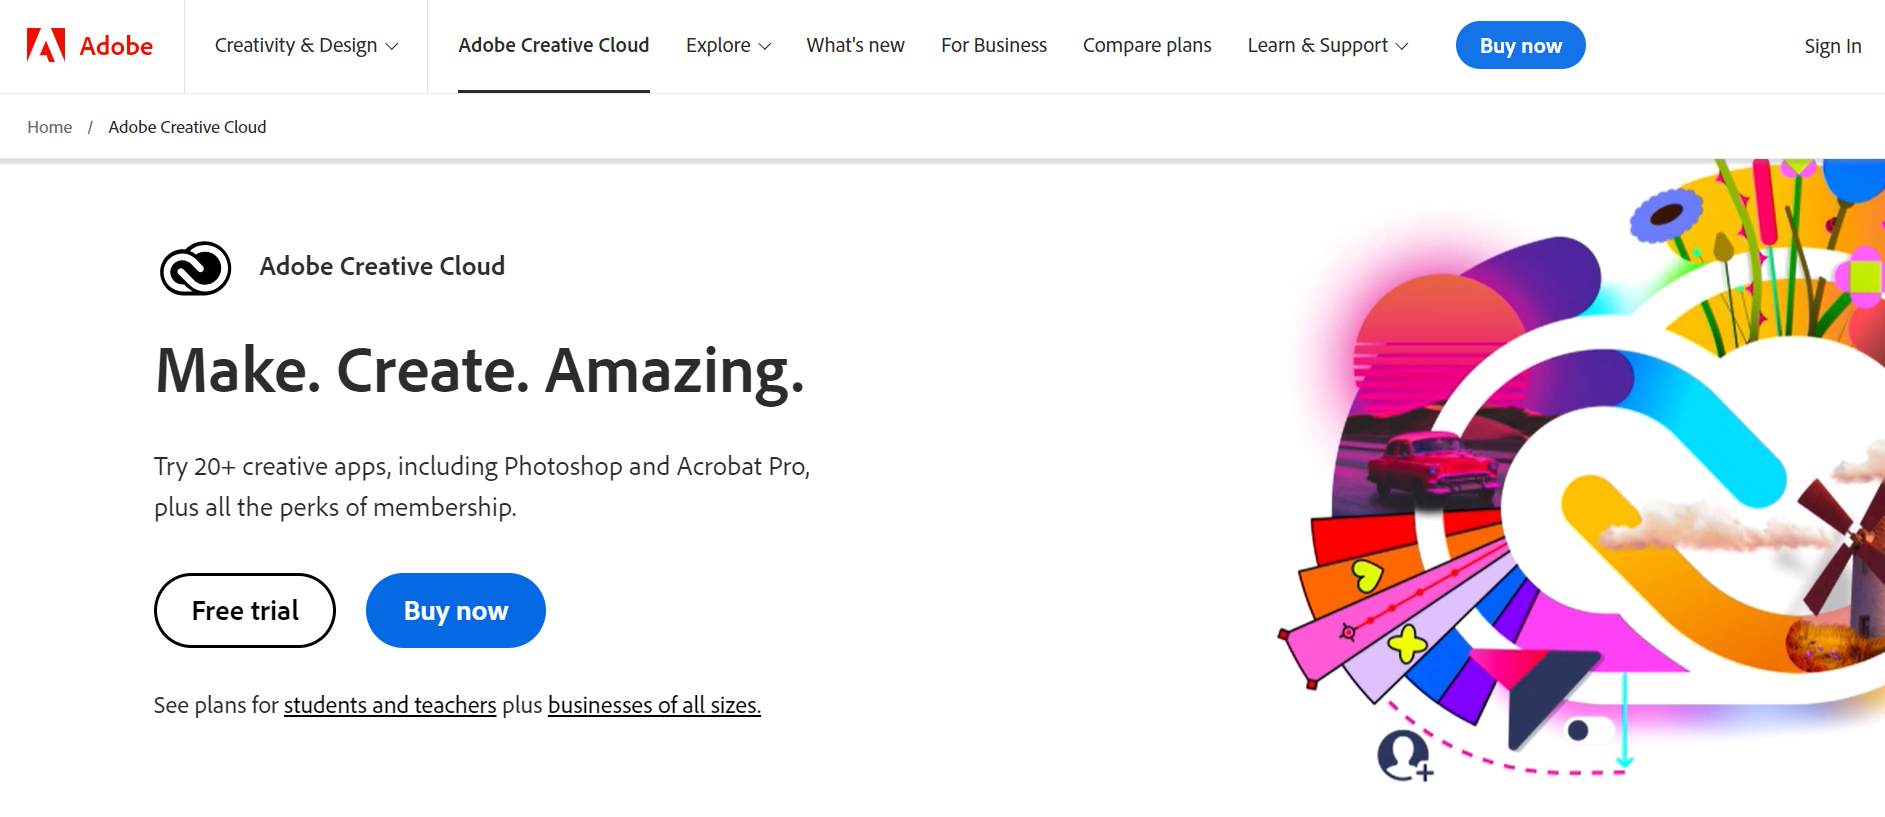Click the yellow heart shape in the artwork
The width and height of the screenshot is (1885, 817).
pos(1366,575)
